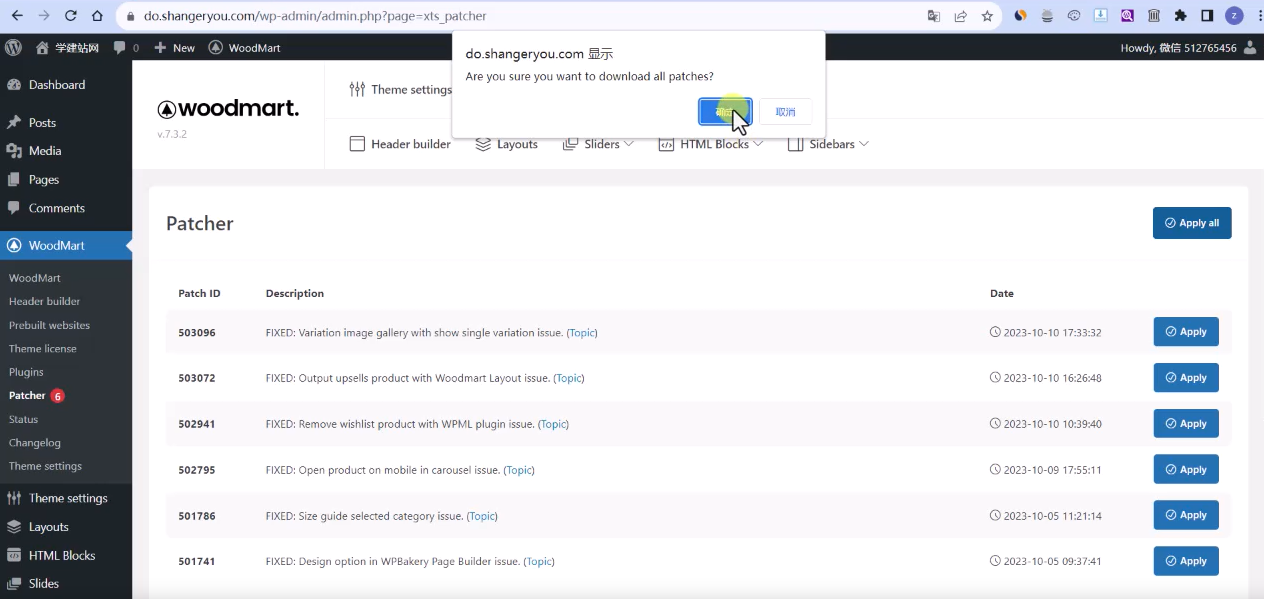Viewport: 1264px width, 599px height.
Task: Open Plugins in the WoodMart submenu
Action: 26,372
